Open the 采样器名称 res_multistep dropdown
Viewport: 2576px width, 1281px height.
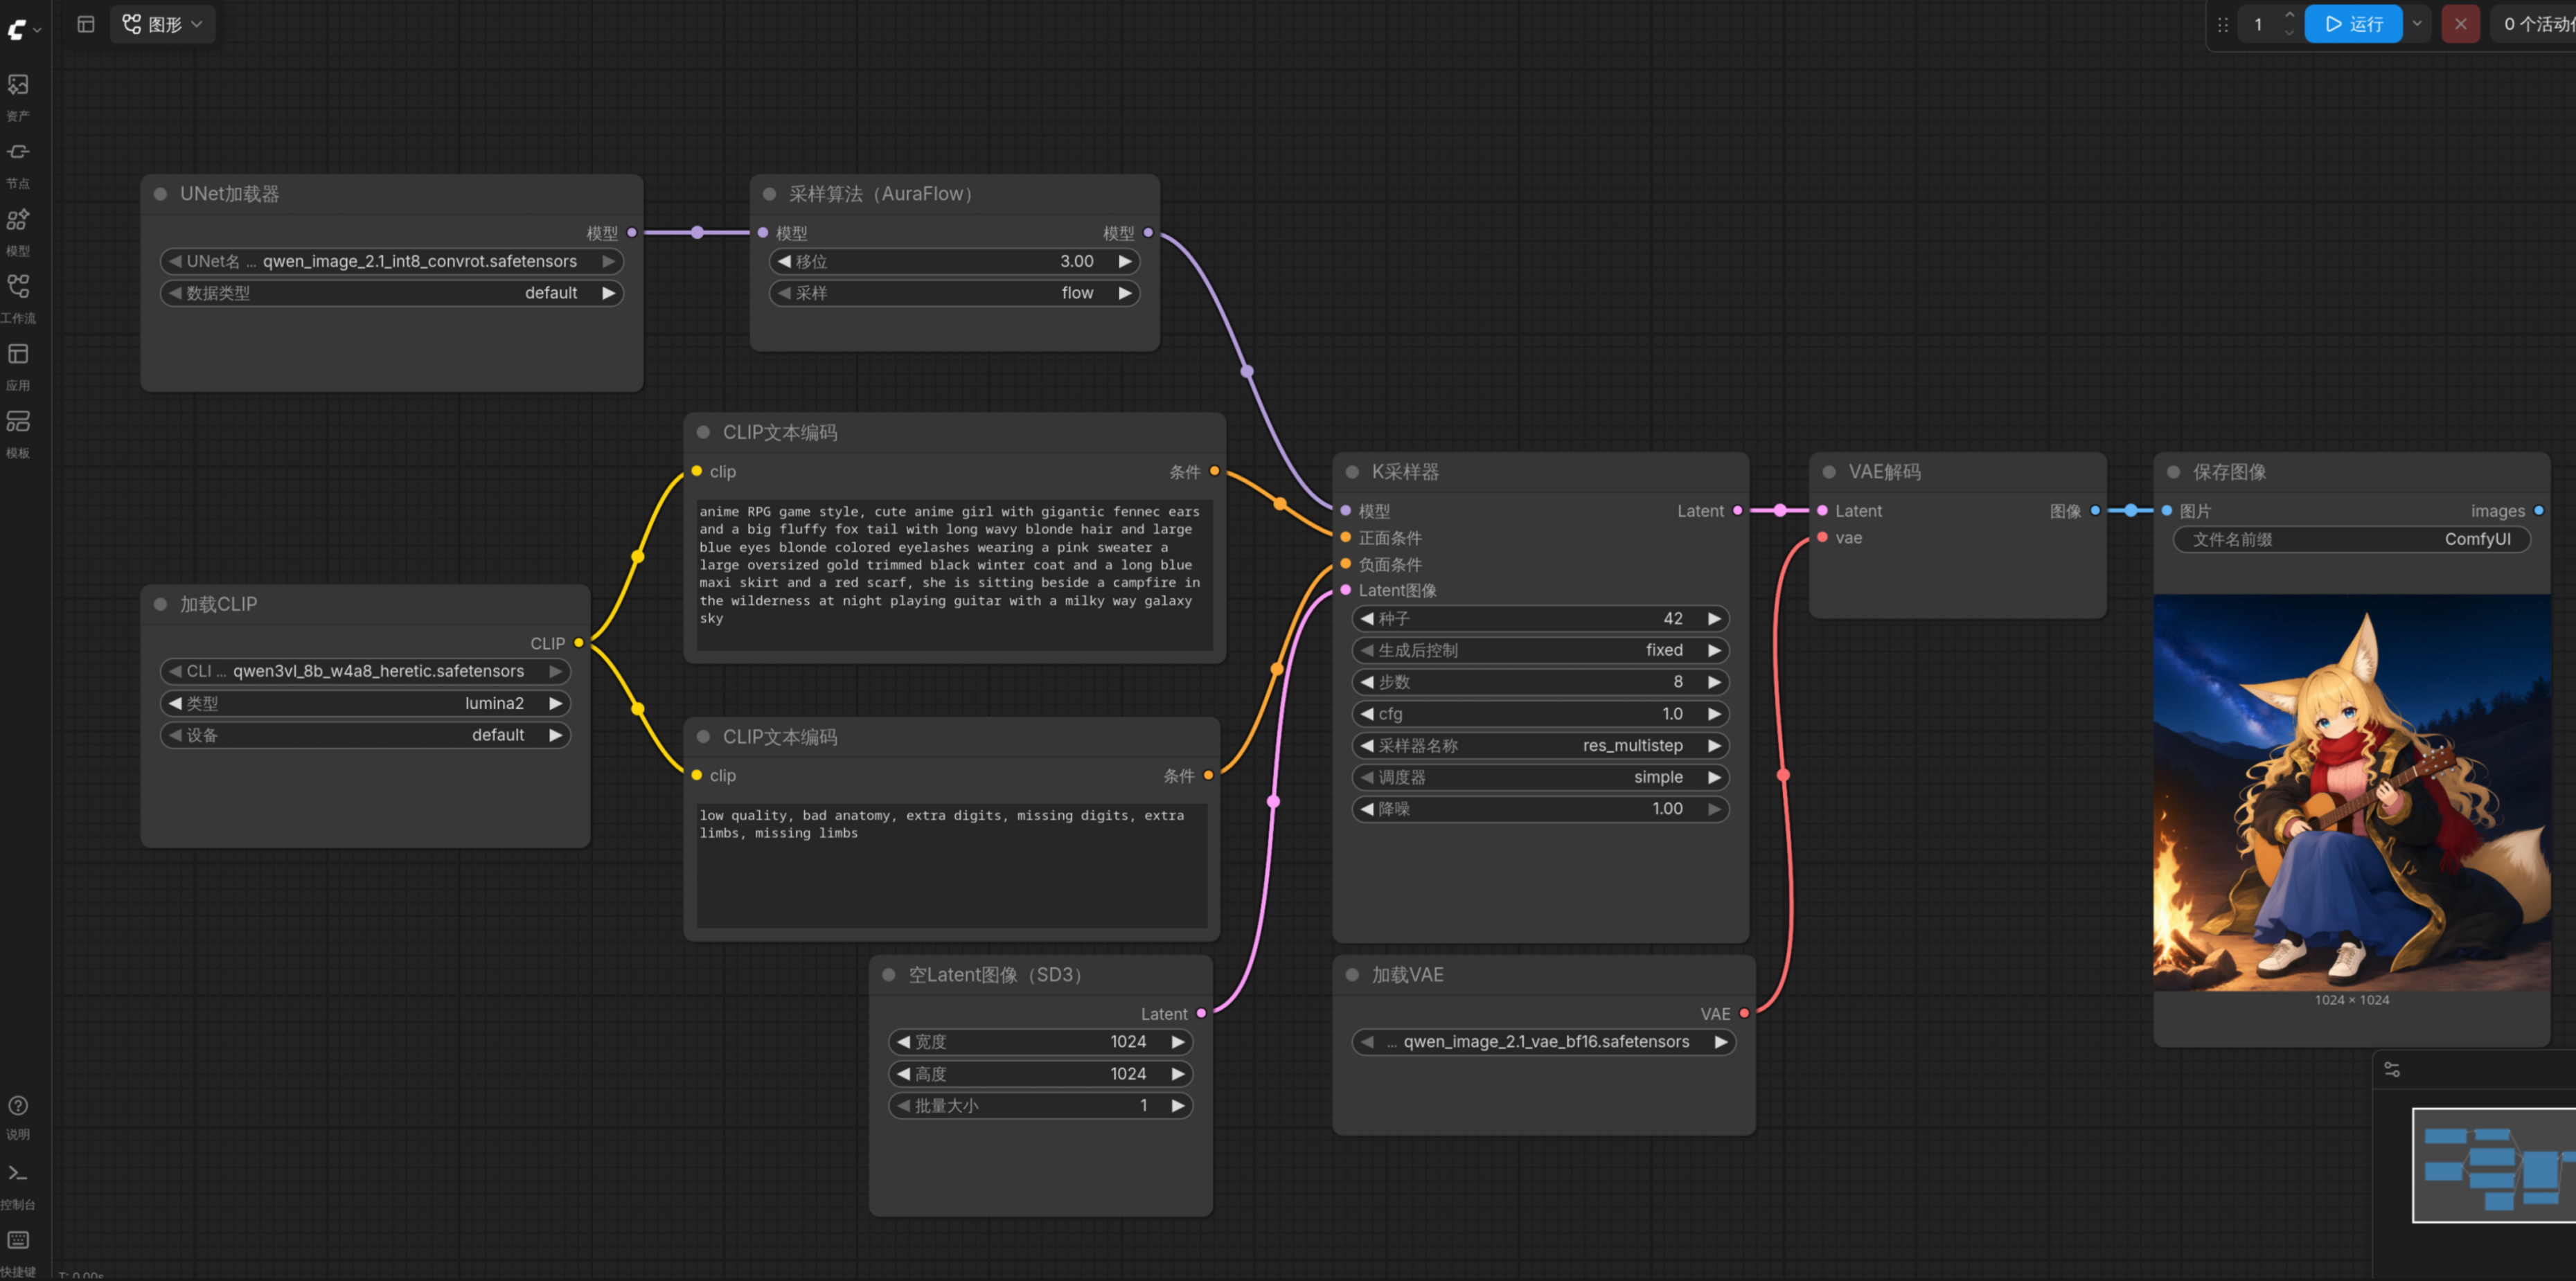pos(1540,745)
